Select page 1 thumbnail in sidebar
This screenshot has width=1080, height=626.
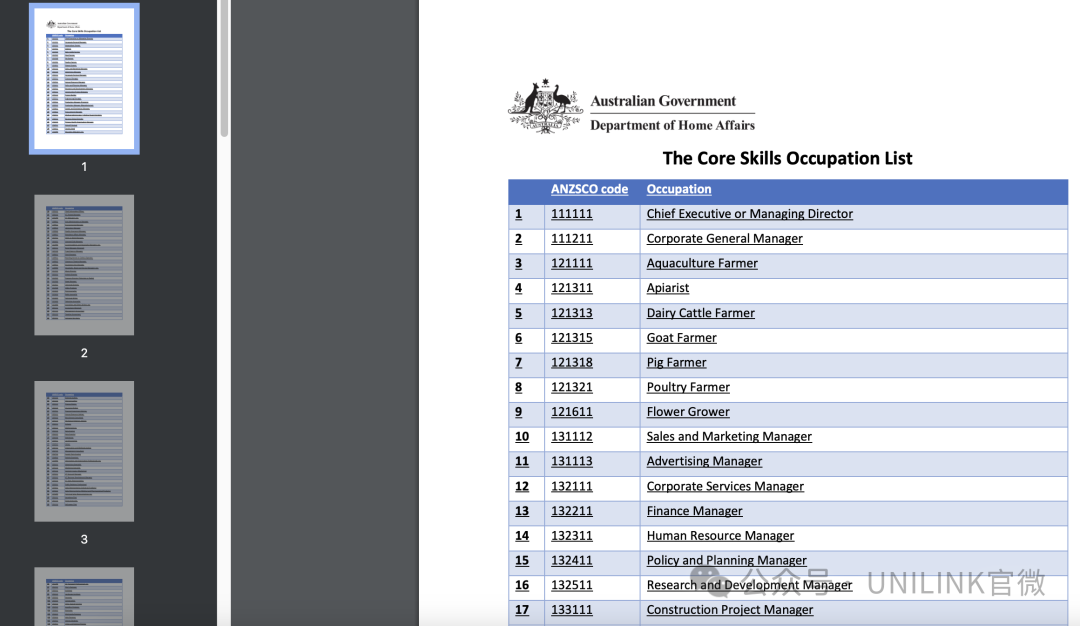84,79
